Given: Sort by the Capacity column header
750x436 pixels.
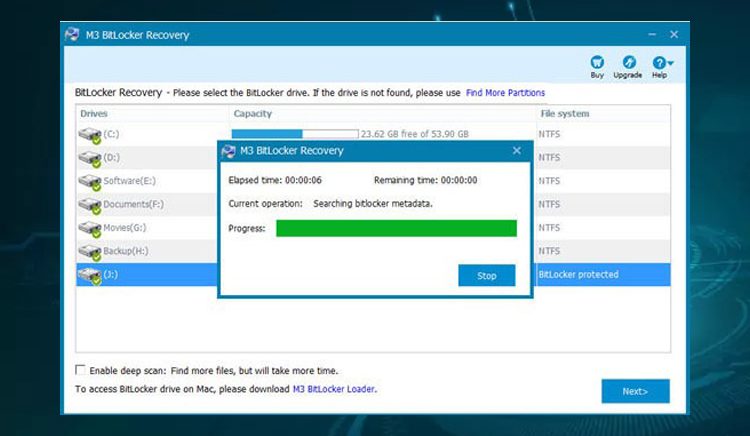Looking at the screenshot, I should click(x=253, y=114).
